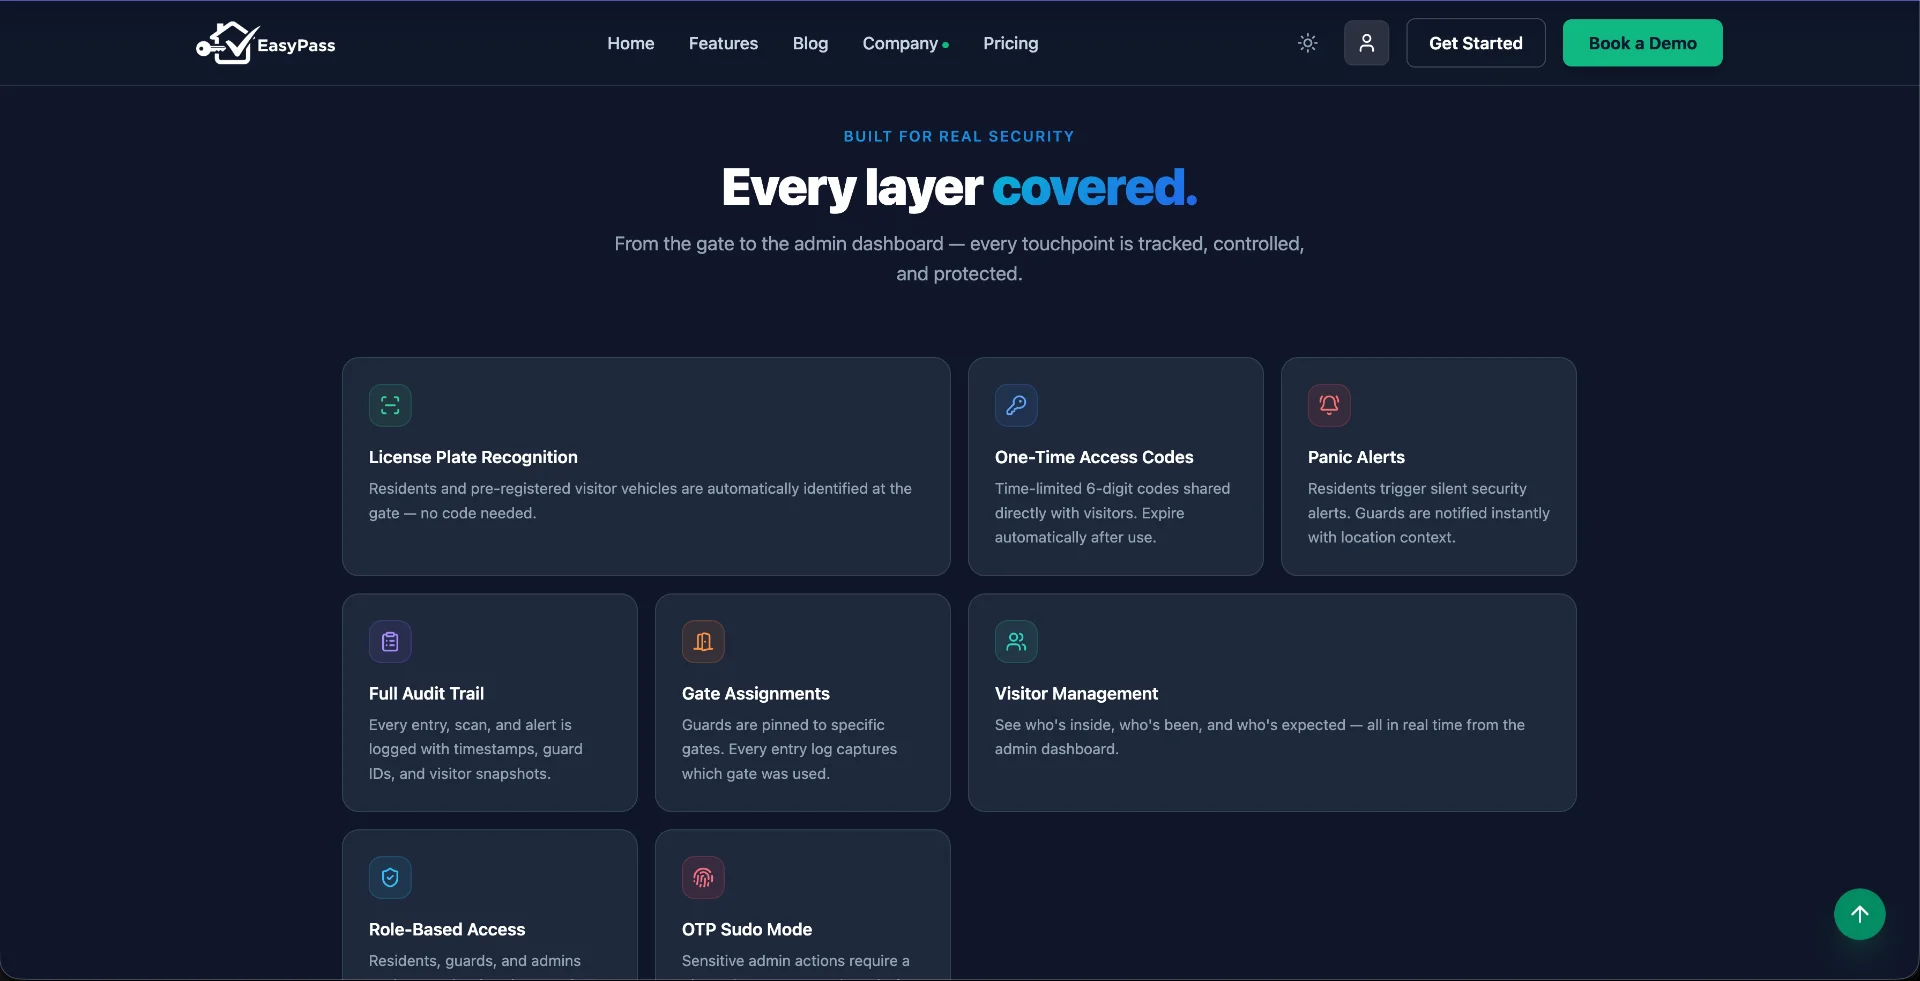Expand the Company menu
The image size is (1920, 981).
pyautogui.click(x=905, y=43)
